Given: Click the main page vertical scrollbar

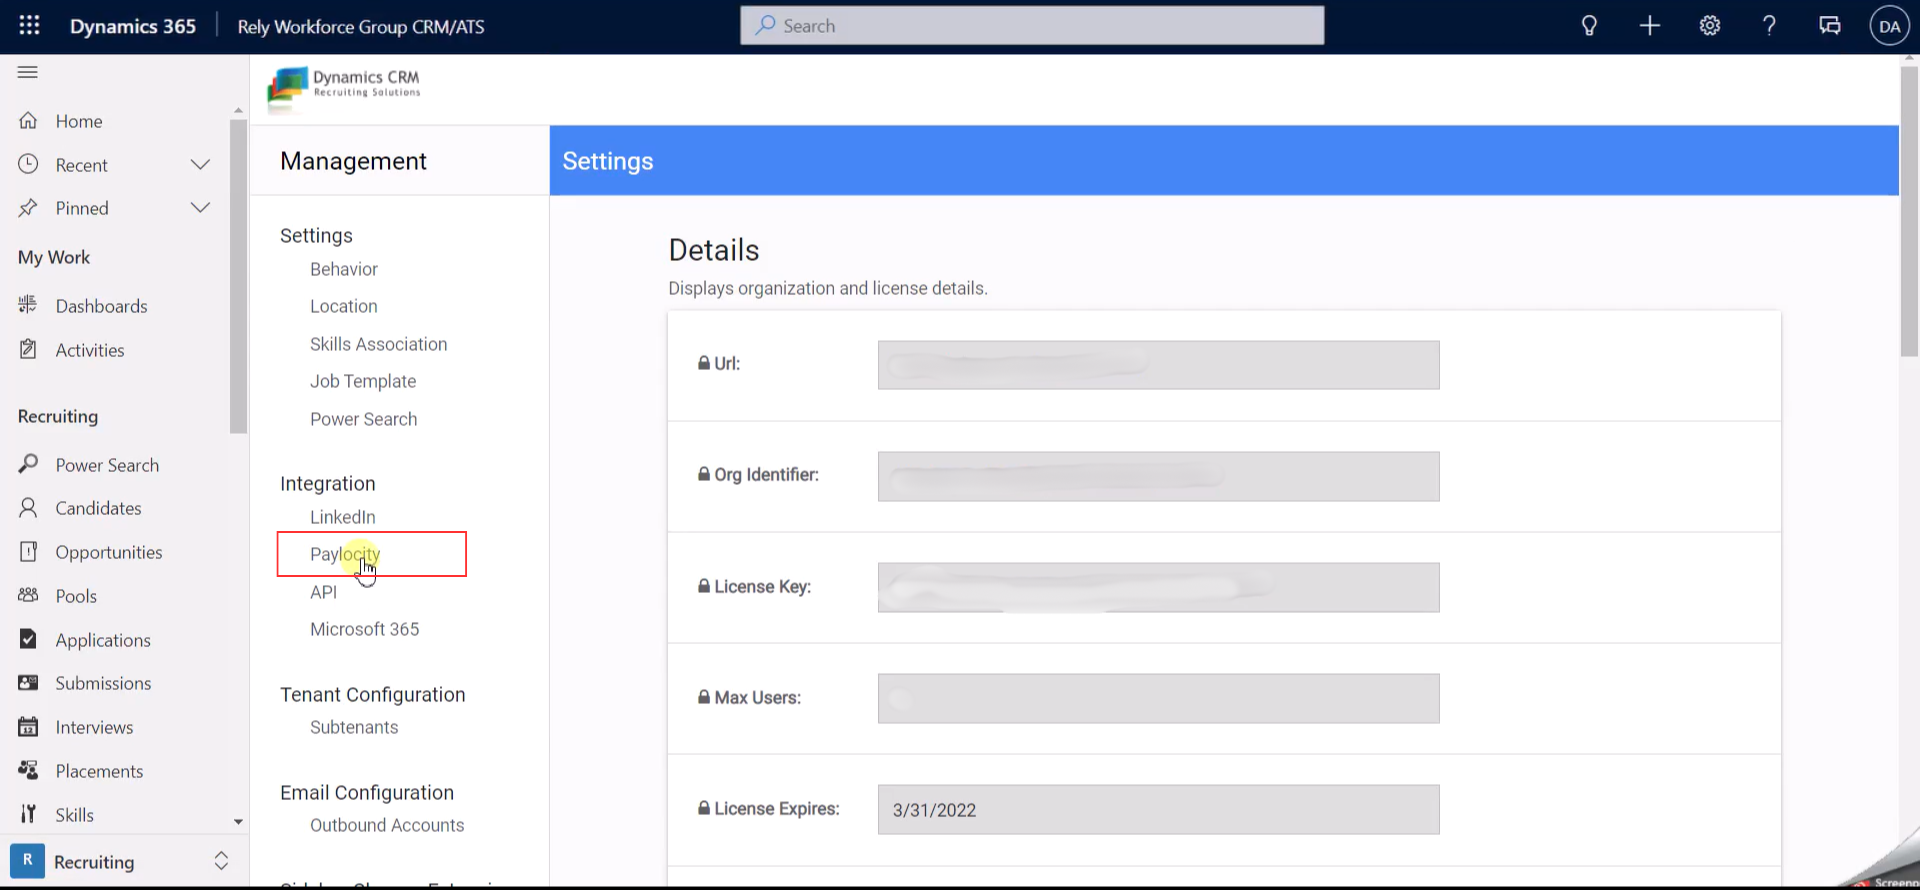Looking at the screenshot, I should click(1909, 212).
